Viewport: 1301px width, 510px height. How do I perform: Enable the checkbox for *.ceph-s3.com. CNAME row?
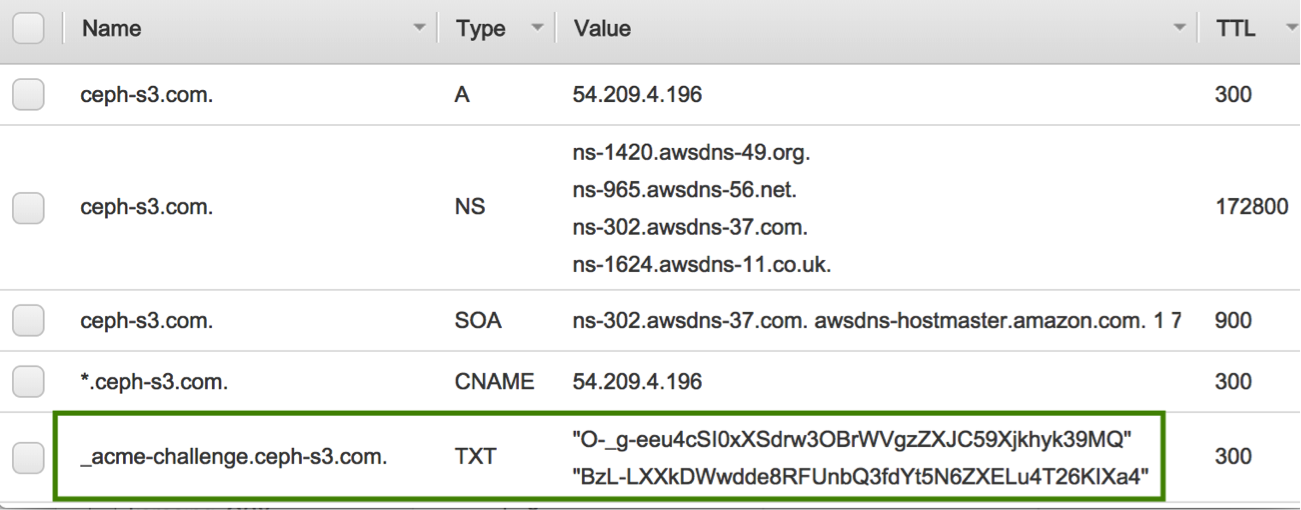(27, 380)
